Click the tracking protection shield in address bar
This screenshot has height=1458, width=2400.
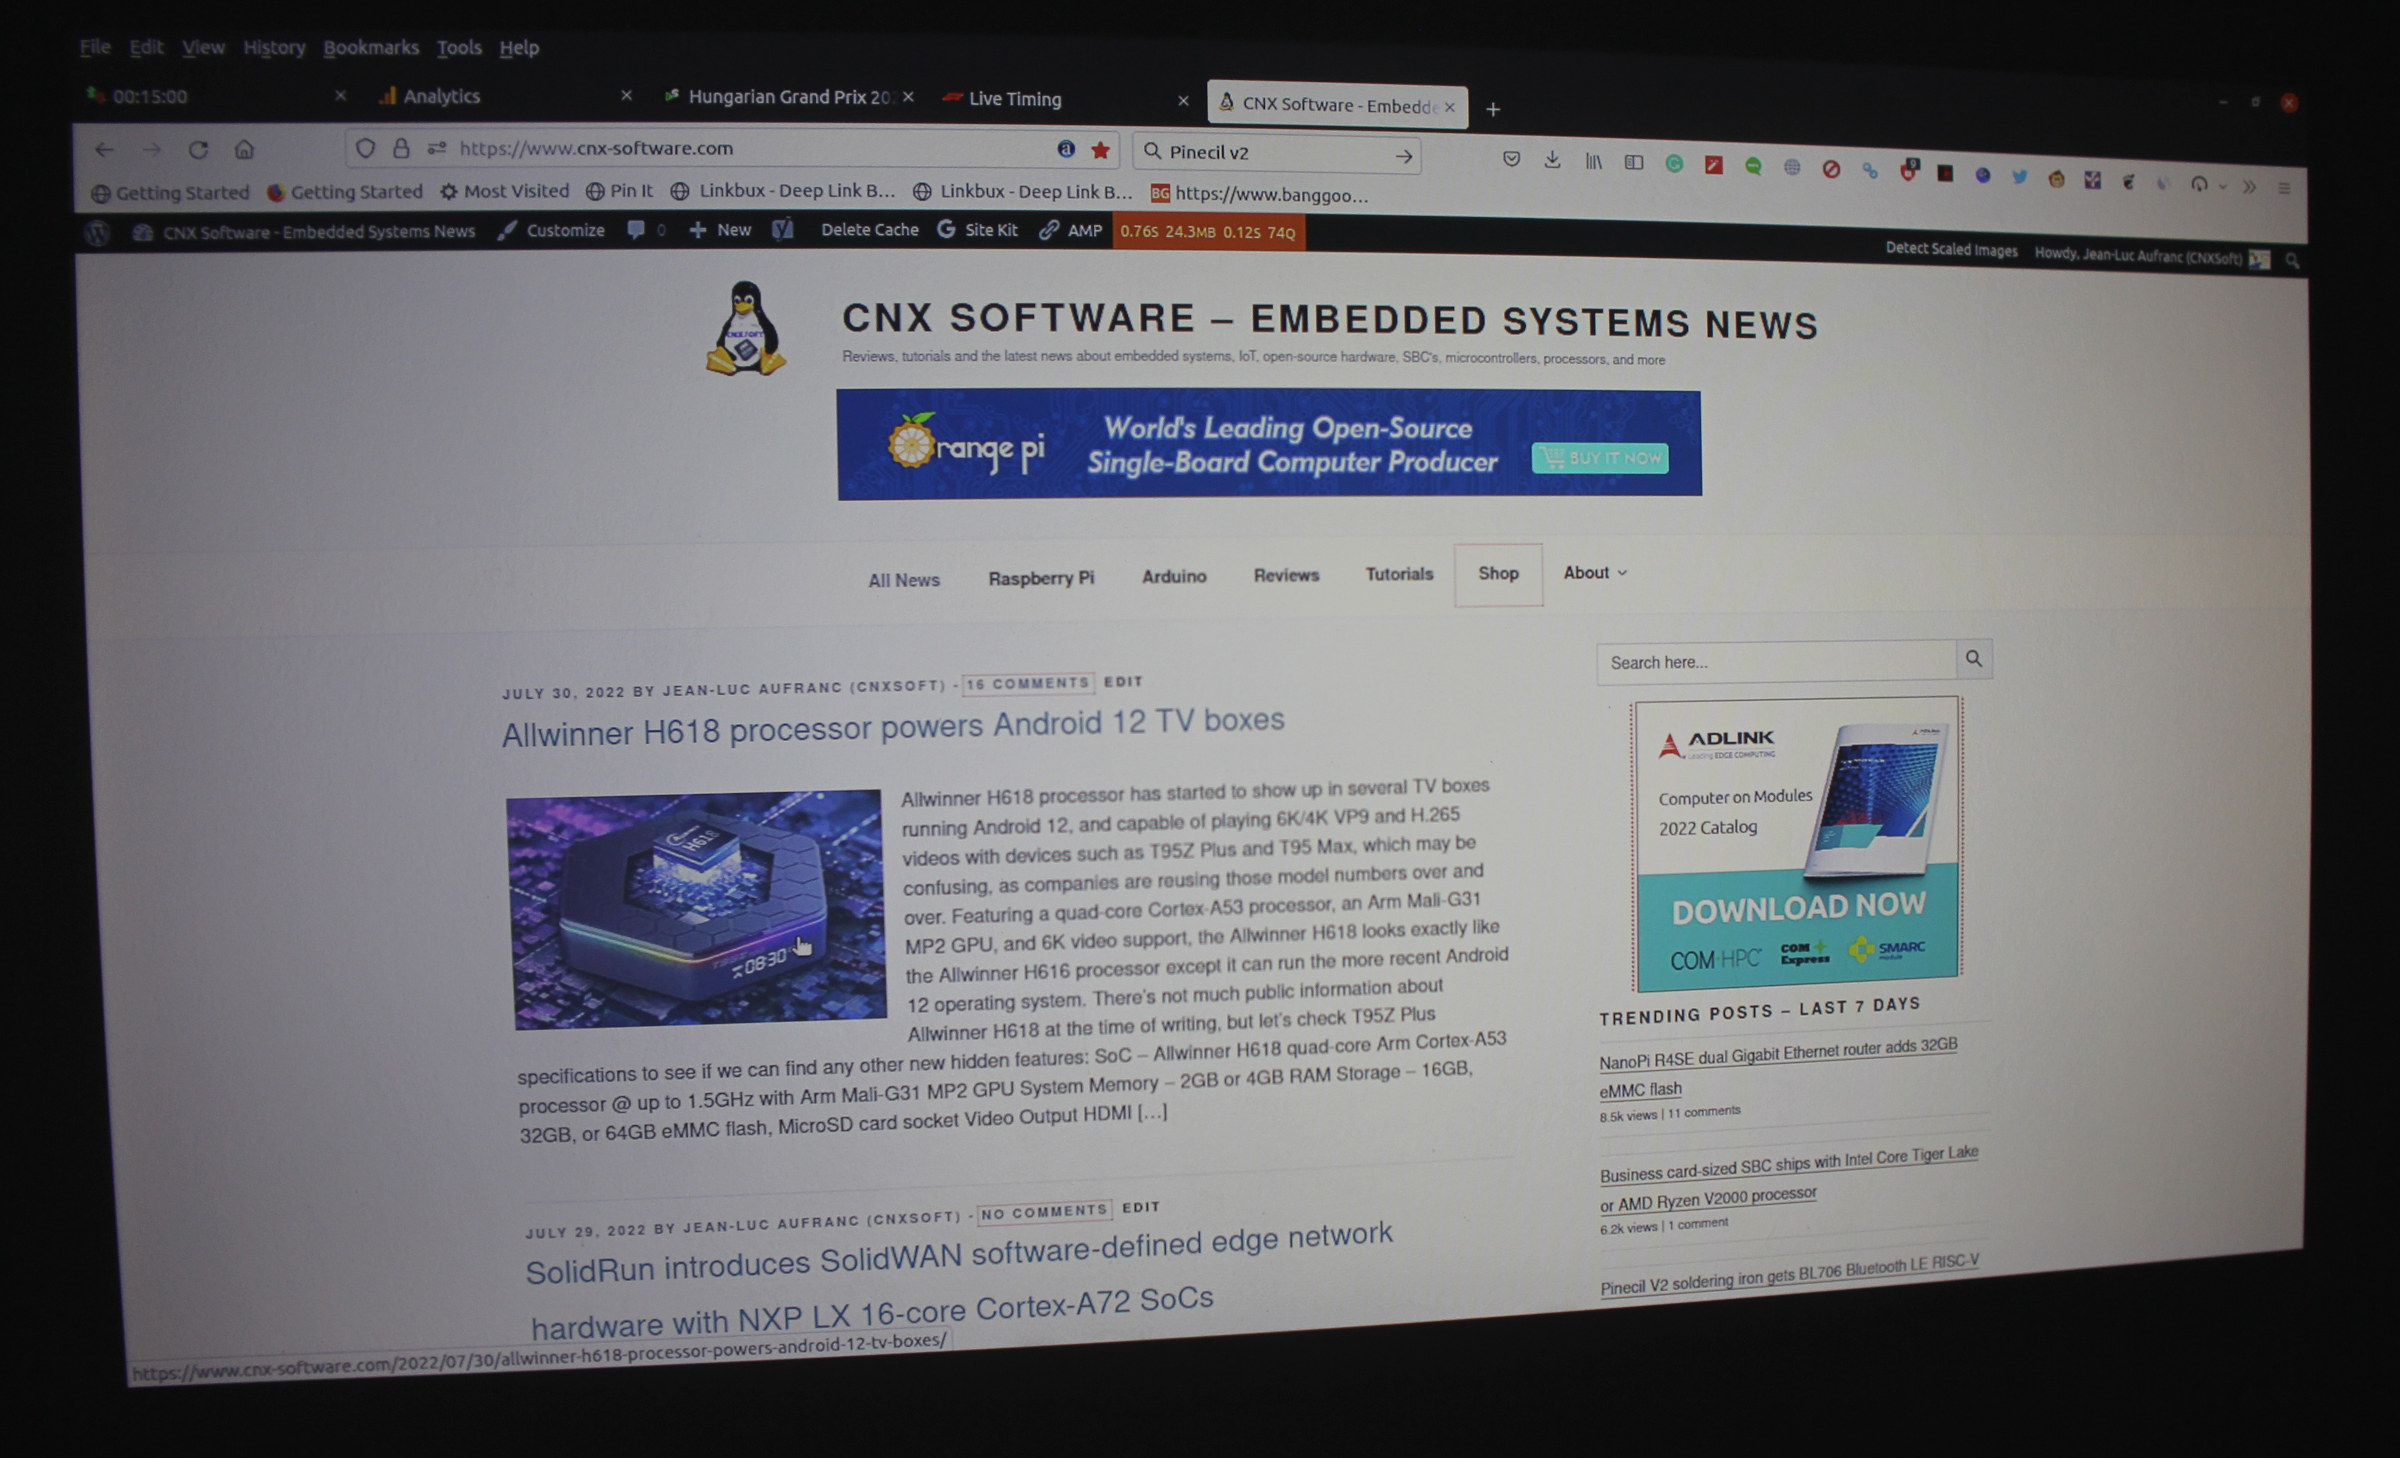click(365, 149)
